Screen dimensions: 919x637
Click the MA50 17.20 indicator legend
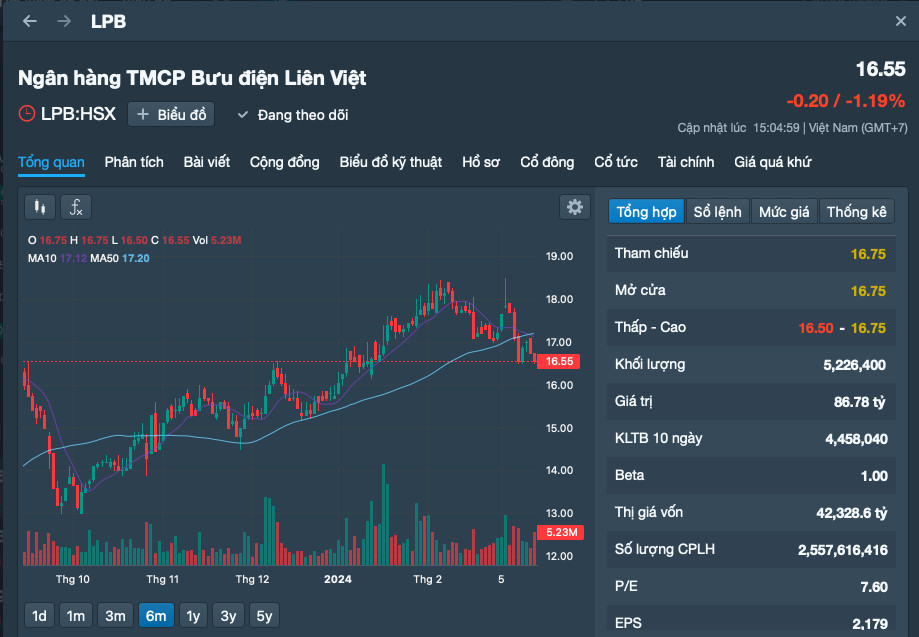[120, 258]
